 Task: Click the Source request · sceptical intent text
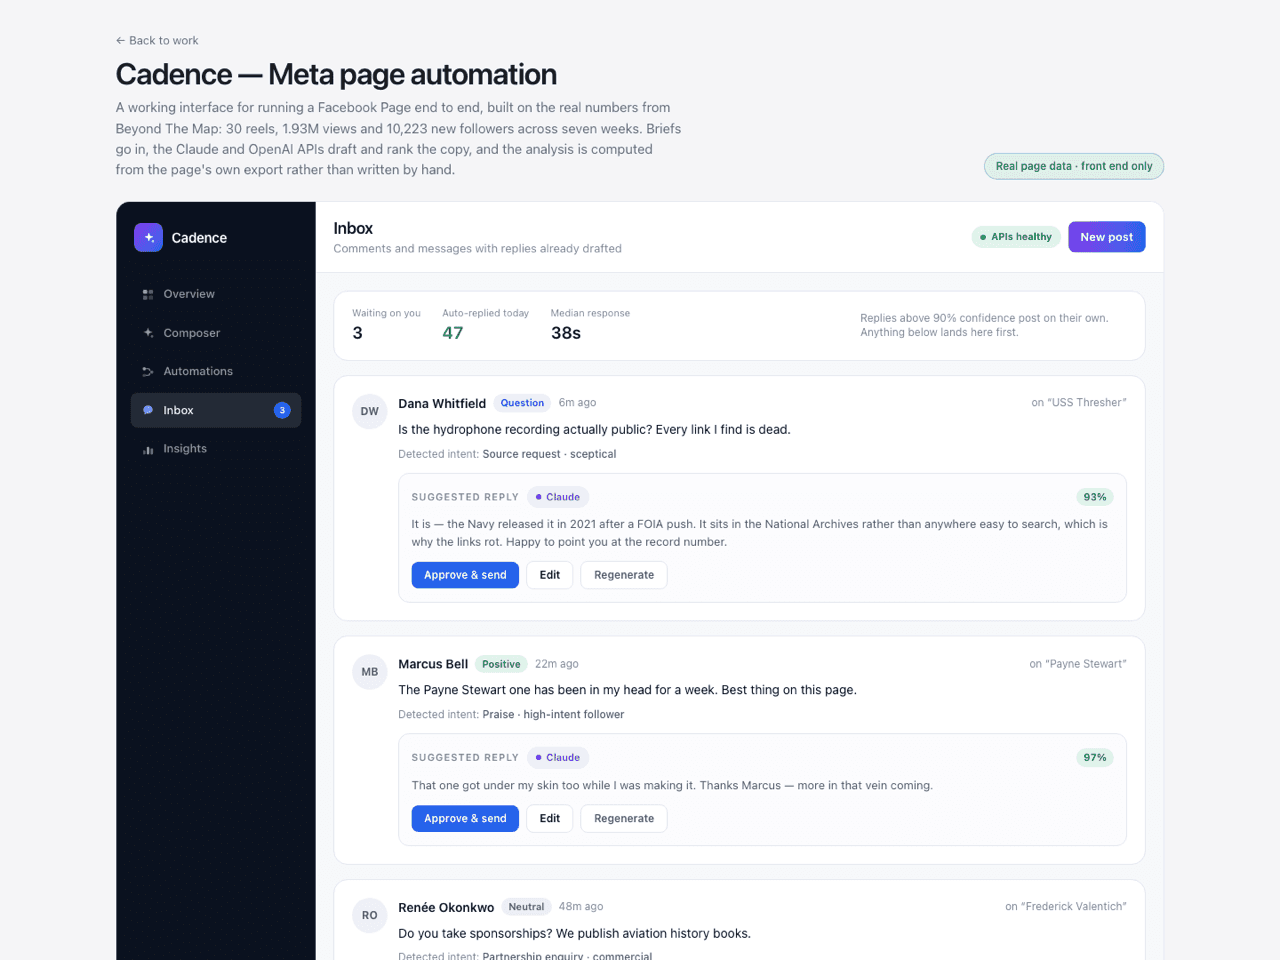[x=549, y=454]
